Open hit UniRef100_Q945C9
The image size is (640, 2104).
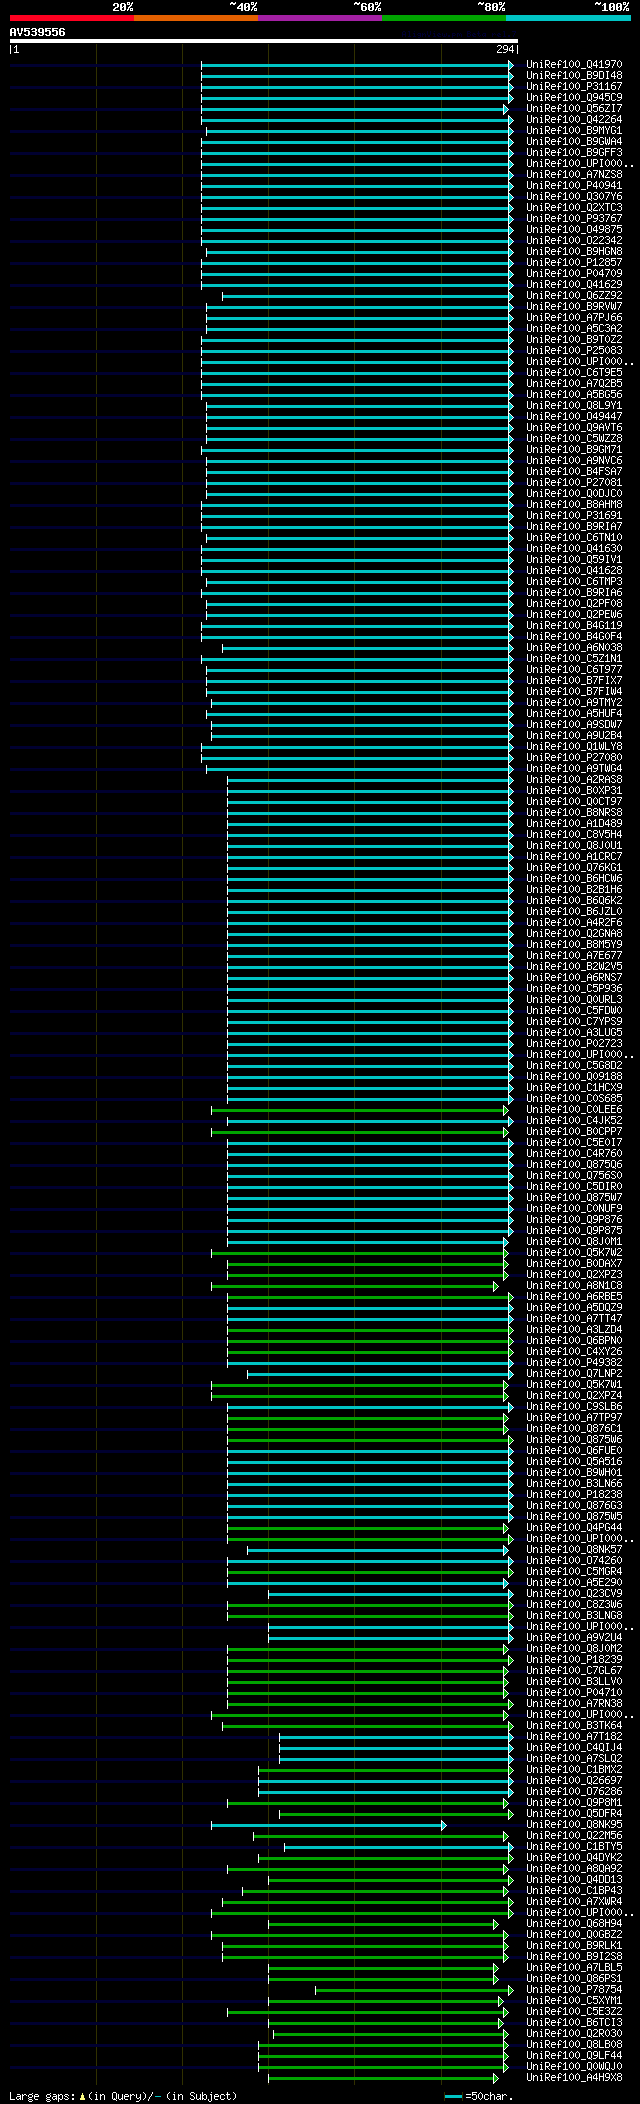point(574,98)
